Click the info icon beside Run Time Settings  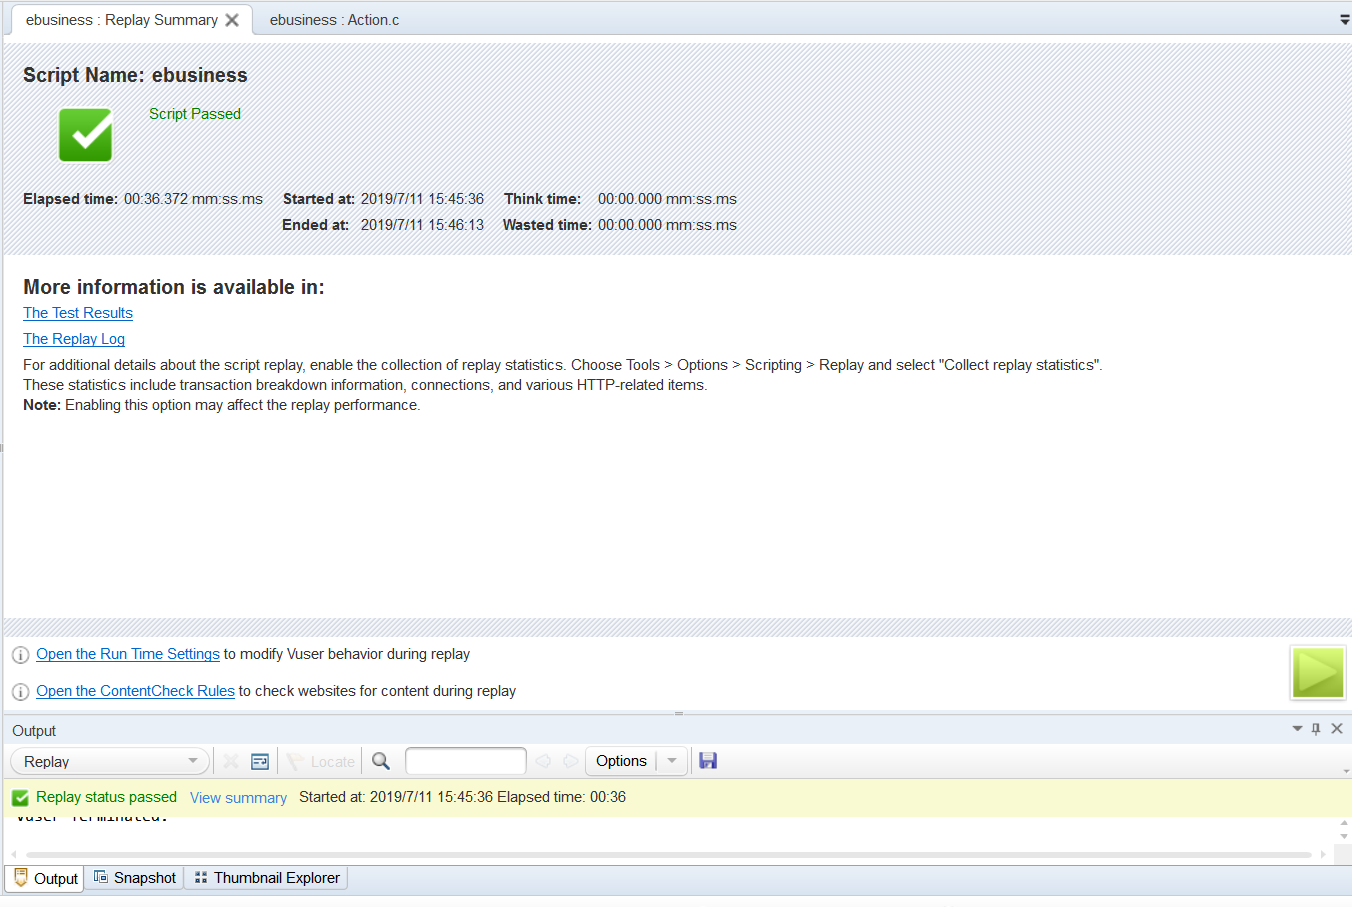[x=20, y=655]
